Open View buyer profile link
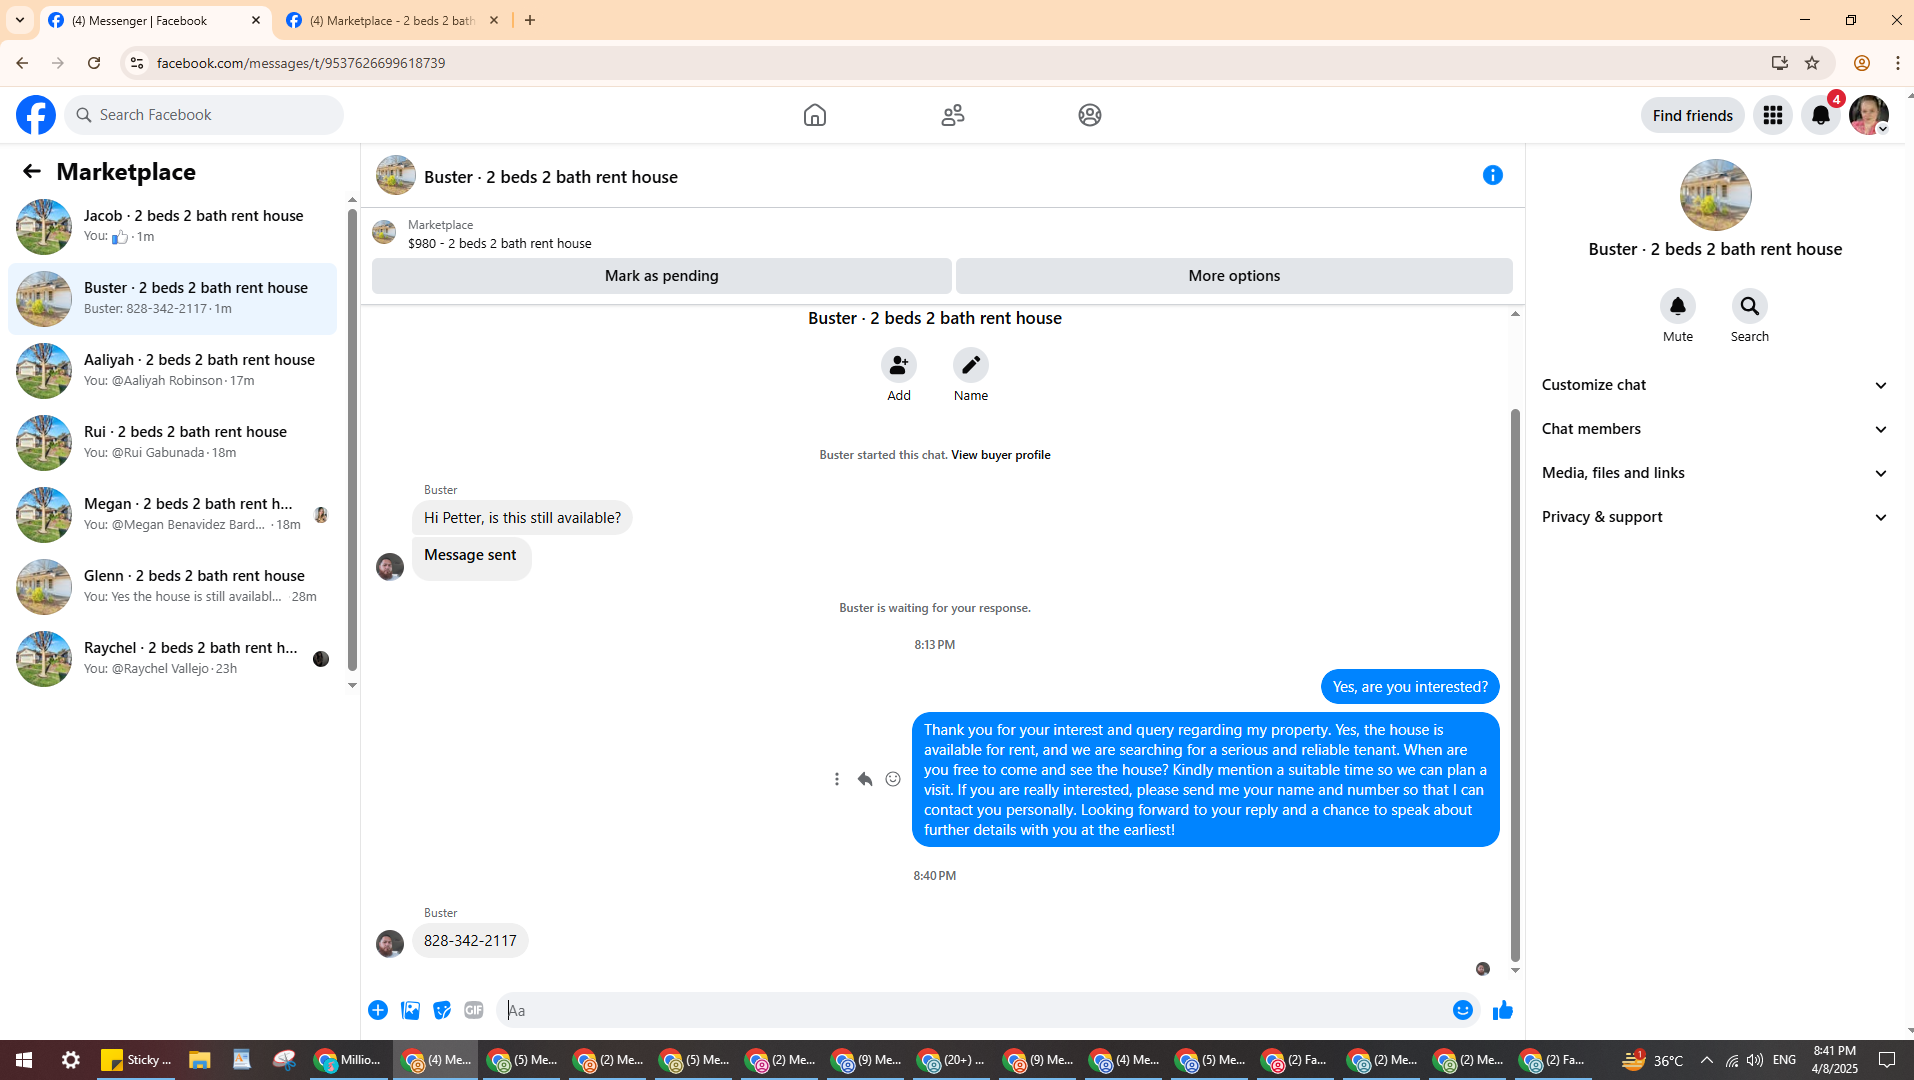 [x=1000, y=455]
